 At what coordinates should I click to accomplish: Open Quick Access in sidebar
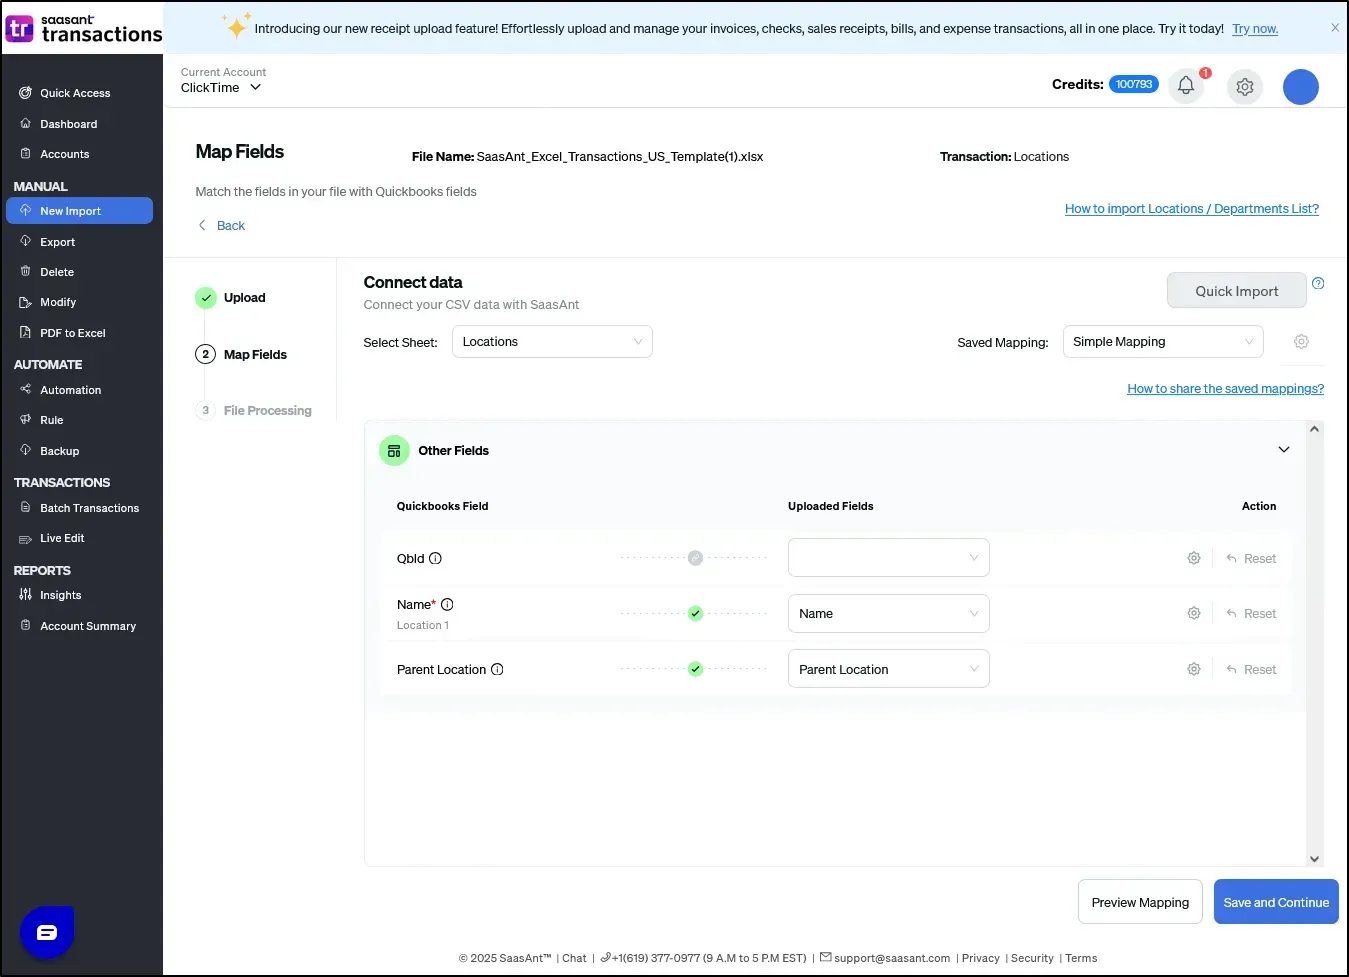(75, 94)
